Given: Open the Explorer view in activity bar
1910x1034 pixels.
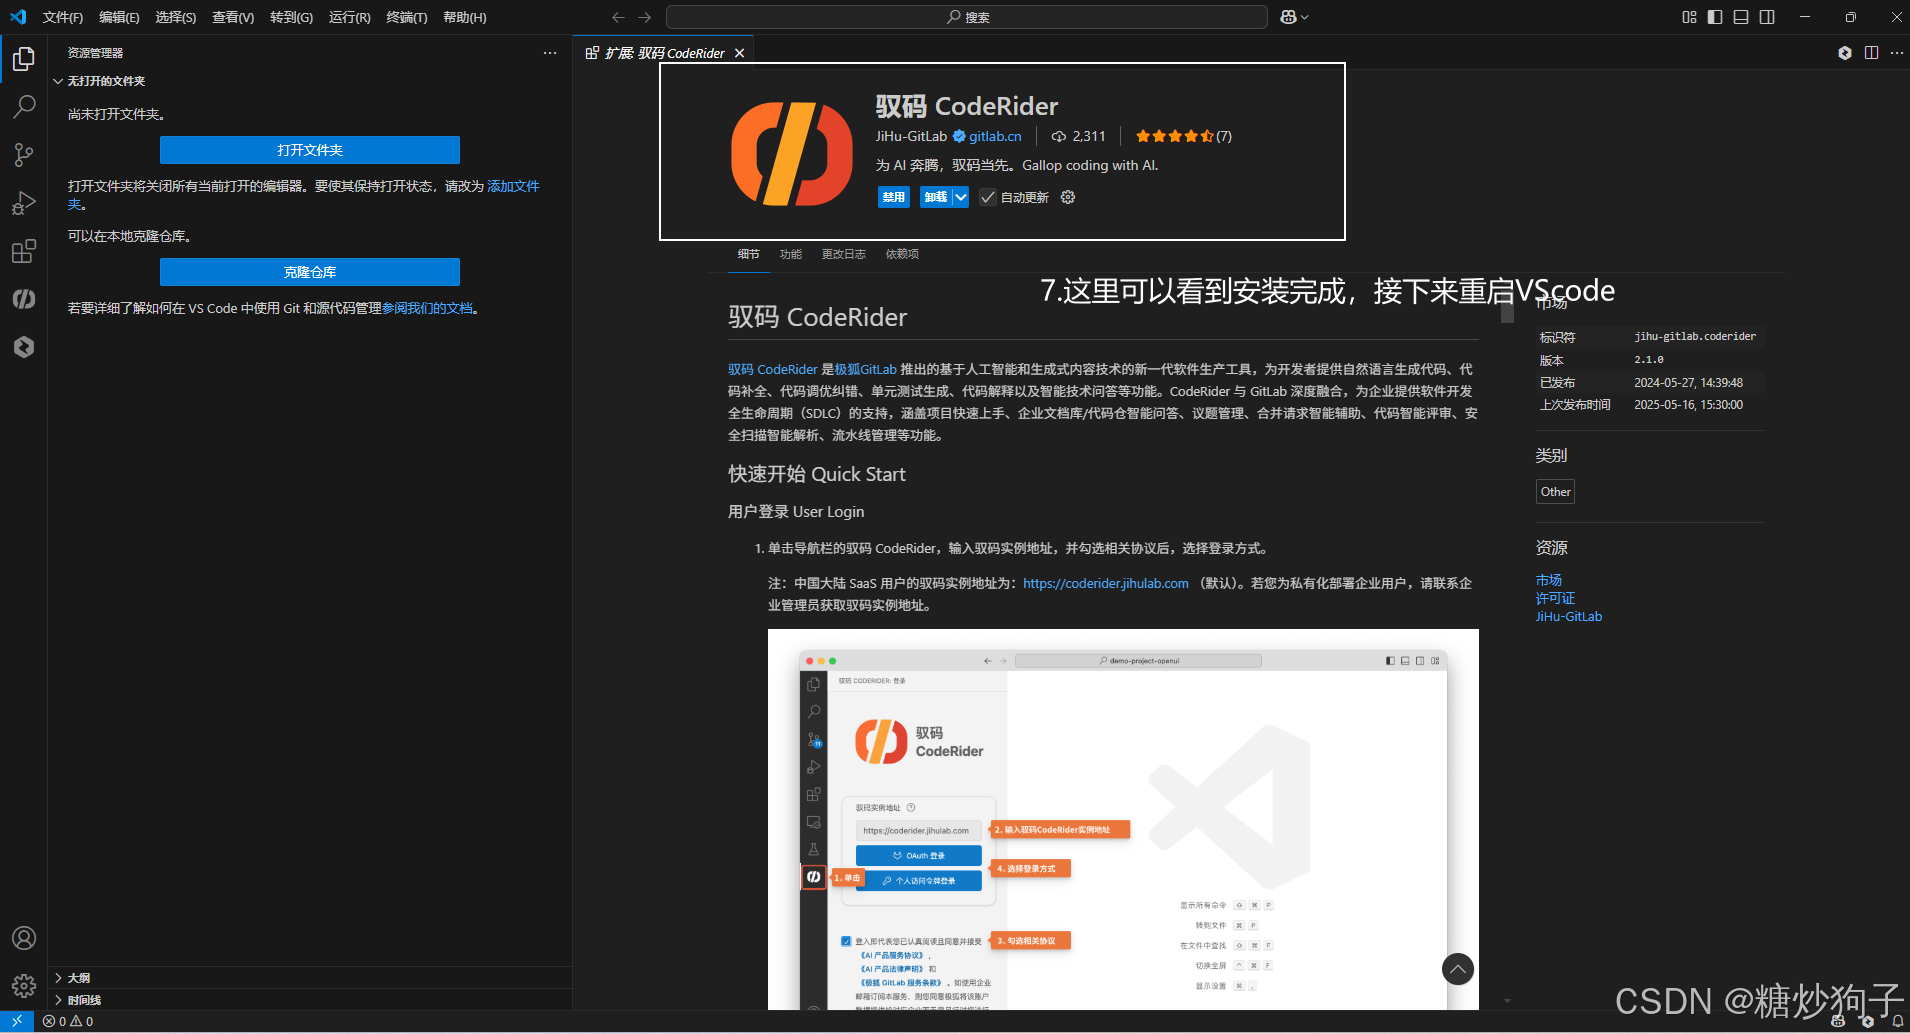Looking at the screenshot, I should [24, 59].
